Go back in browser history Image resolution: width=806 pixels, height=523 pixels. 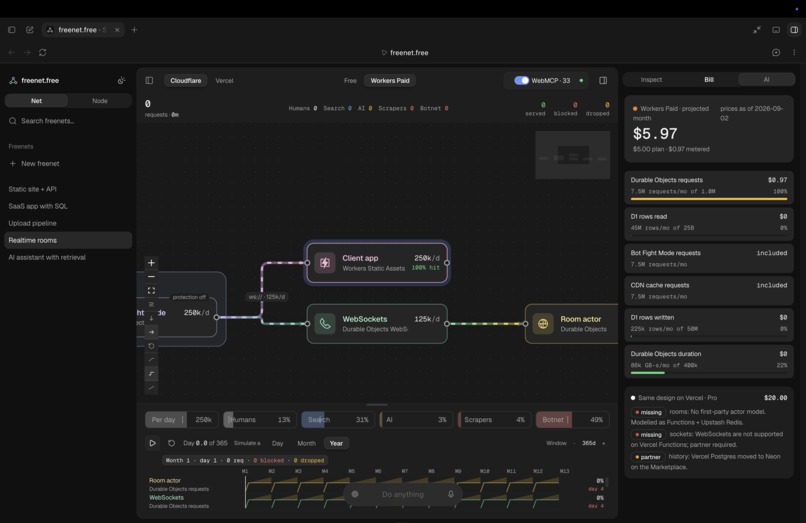[x=12, y=52]
